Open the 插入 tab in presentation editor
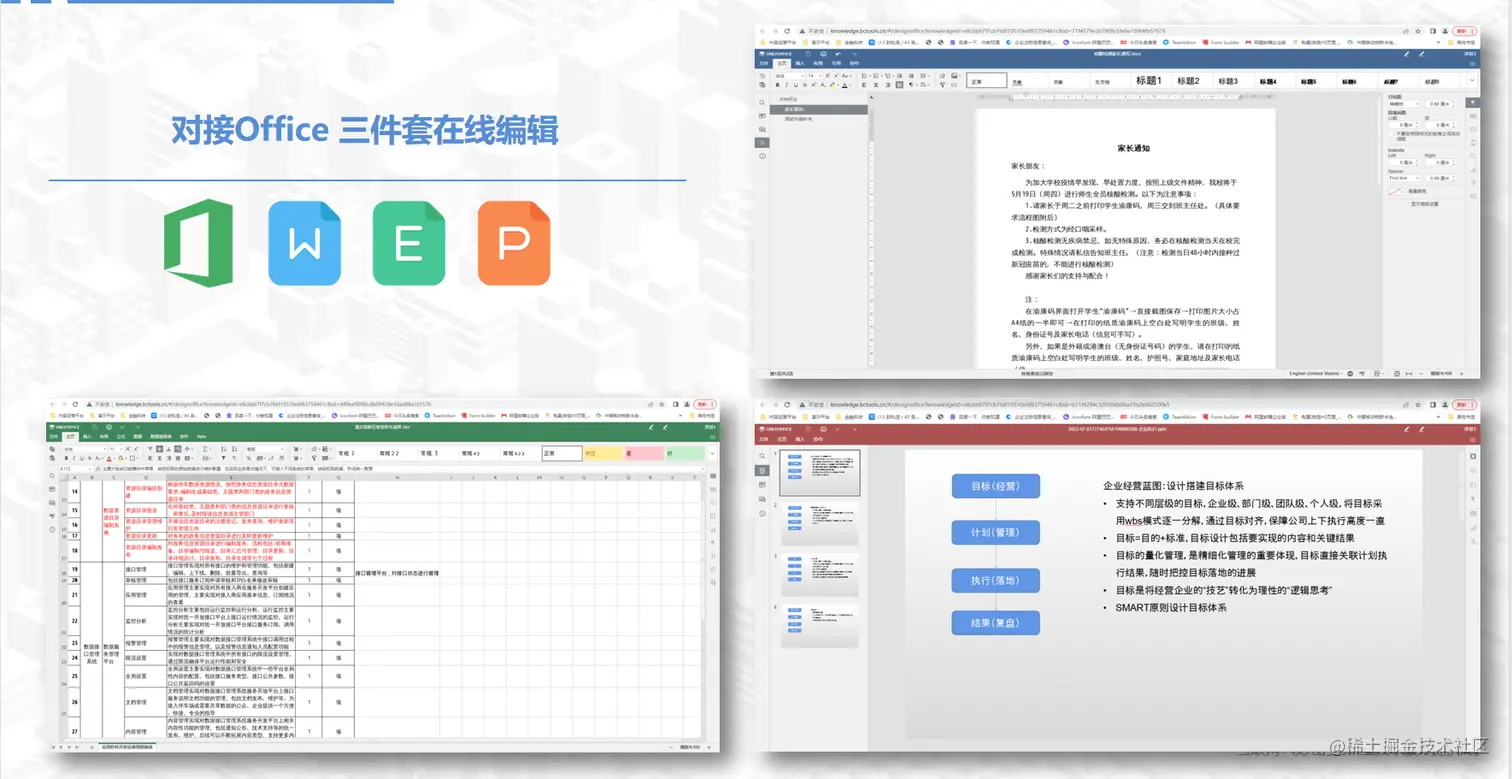The height and width of the screenshot is (779, 1512). coord(800,439)
